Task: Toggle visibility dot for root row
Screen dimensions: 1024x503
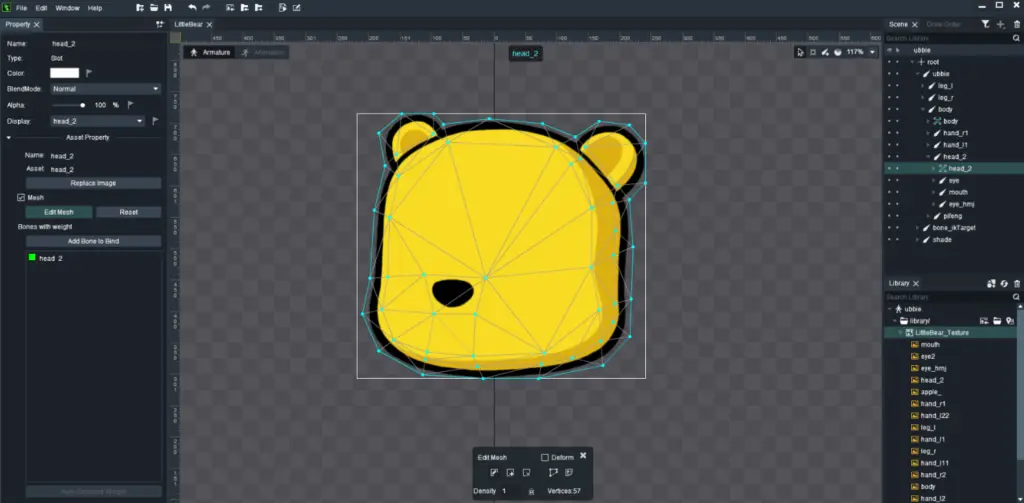Action: [x=889, y=62]
